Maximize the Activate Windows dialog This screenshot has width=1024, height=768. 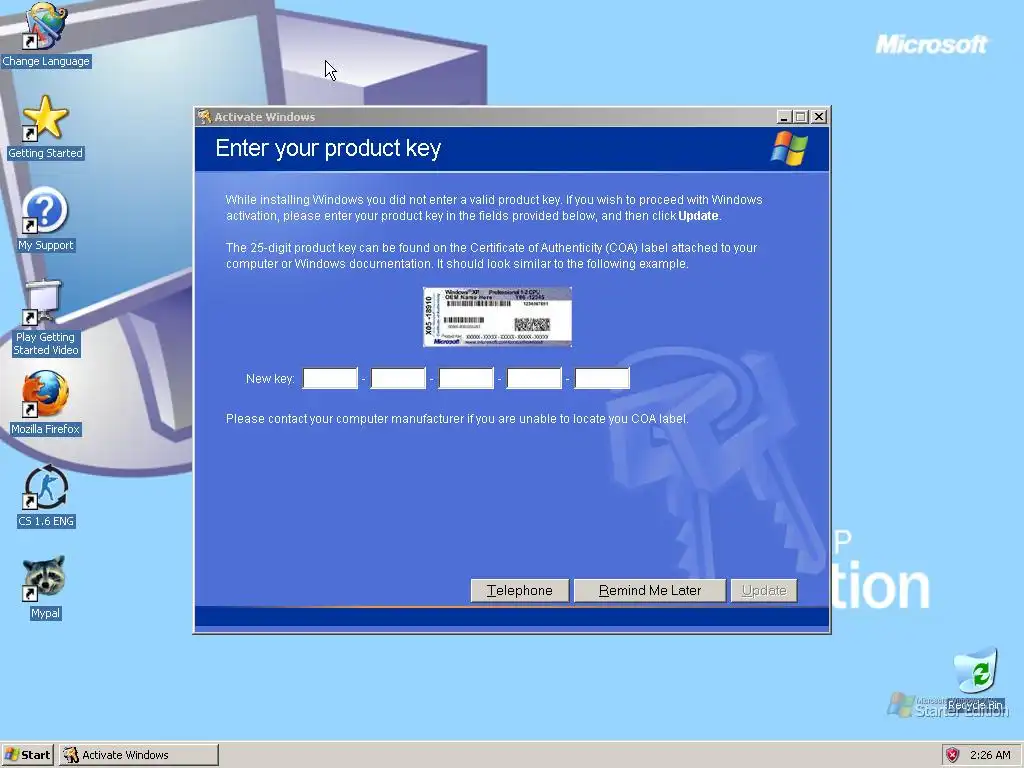[801, 117]
